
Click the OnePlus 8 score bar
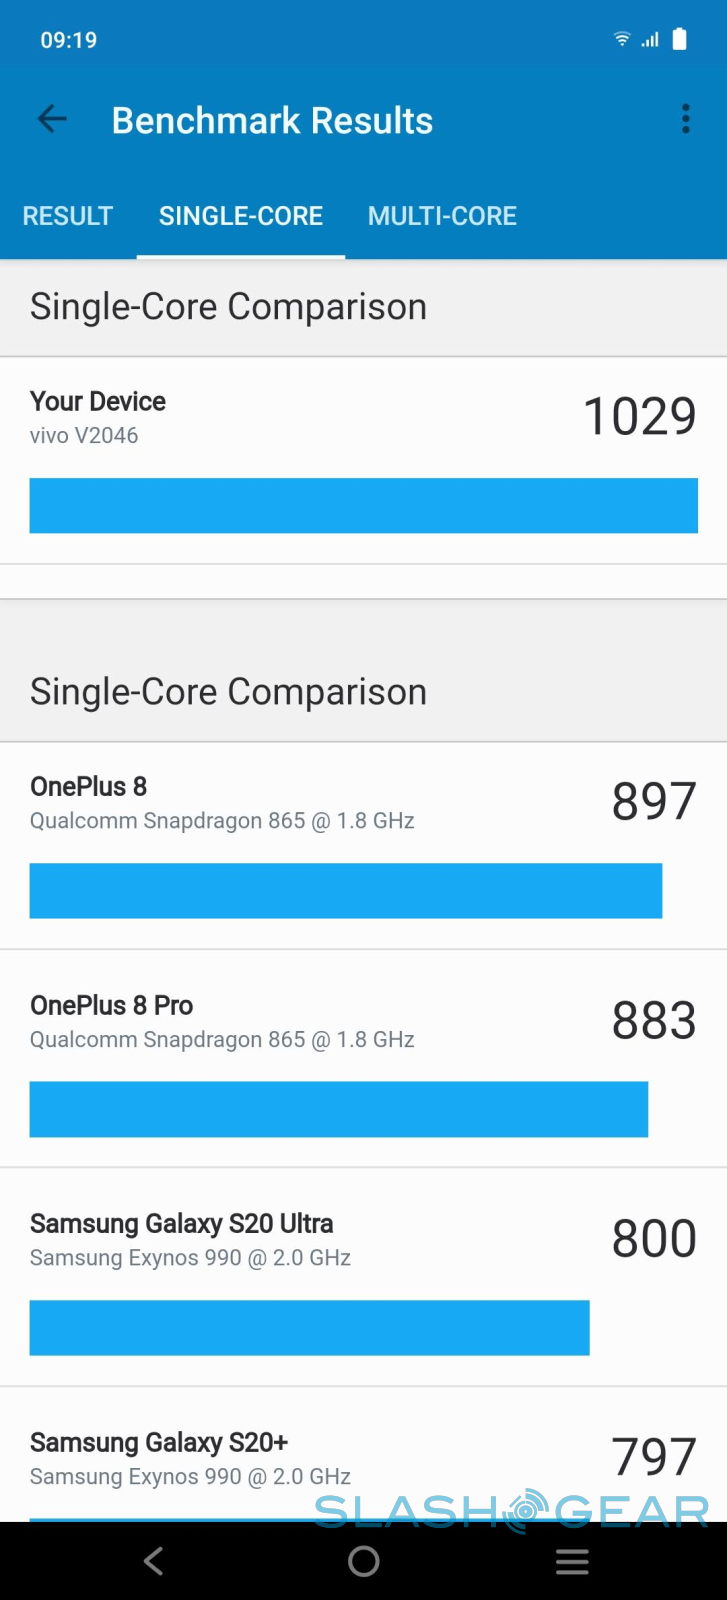coord(345,890)
